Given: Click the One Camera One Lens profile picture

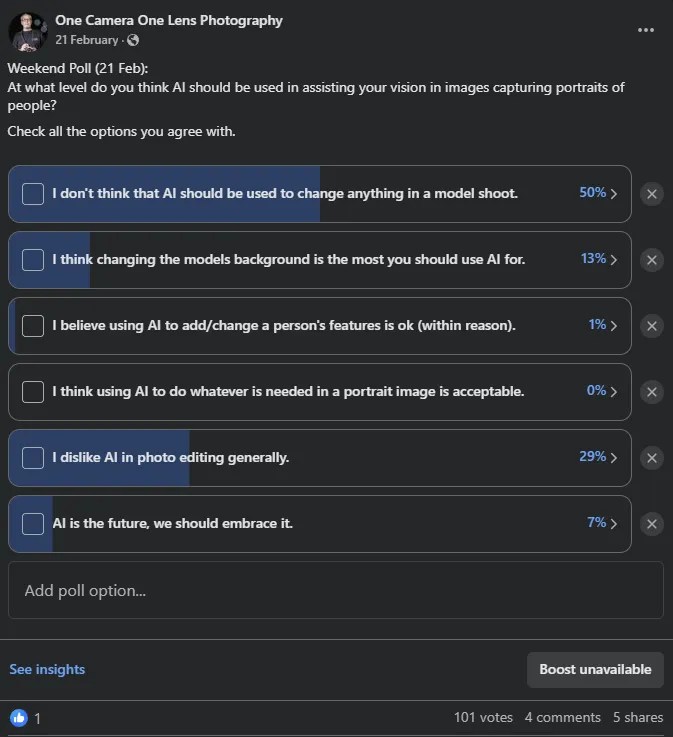Looking at the screenshot, I should [x=28, y=31].
